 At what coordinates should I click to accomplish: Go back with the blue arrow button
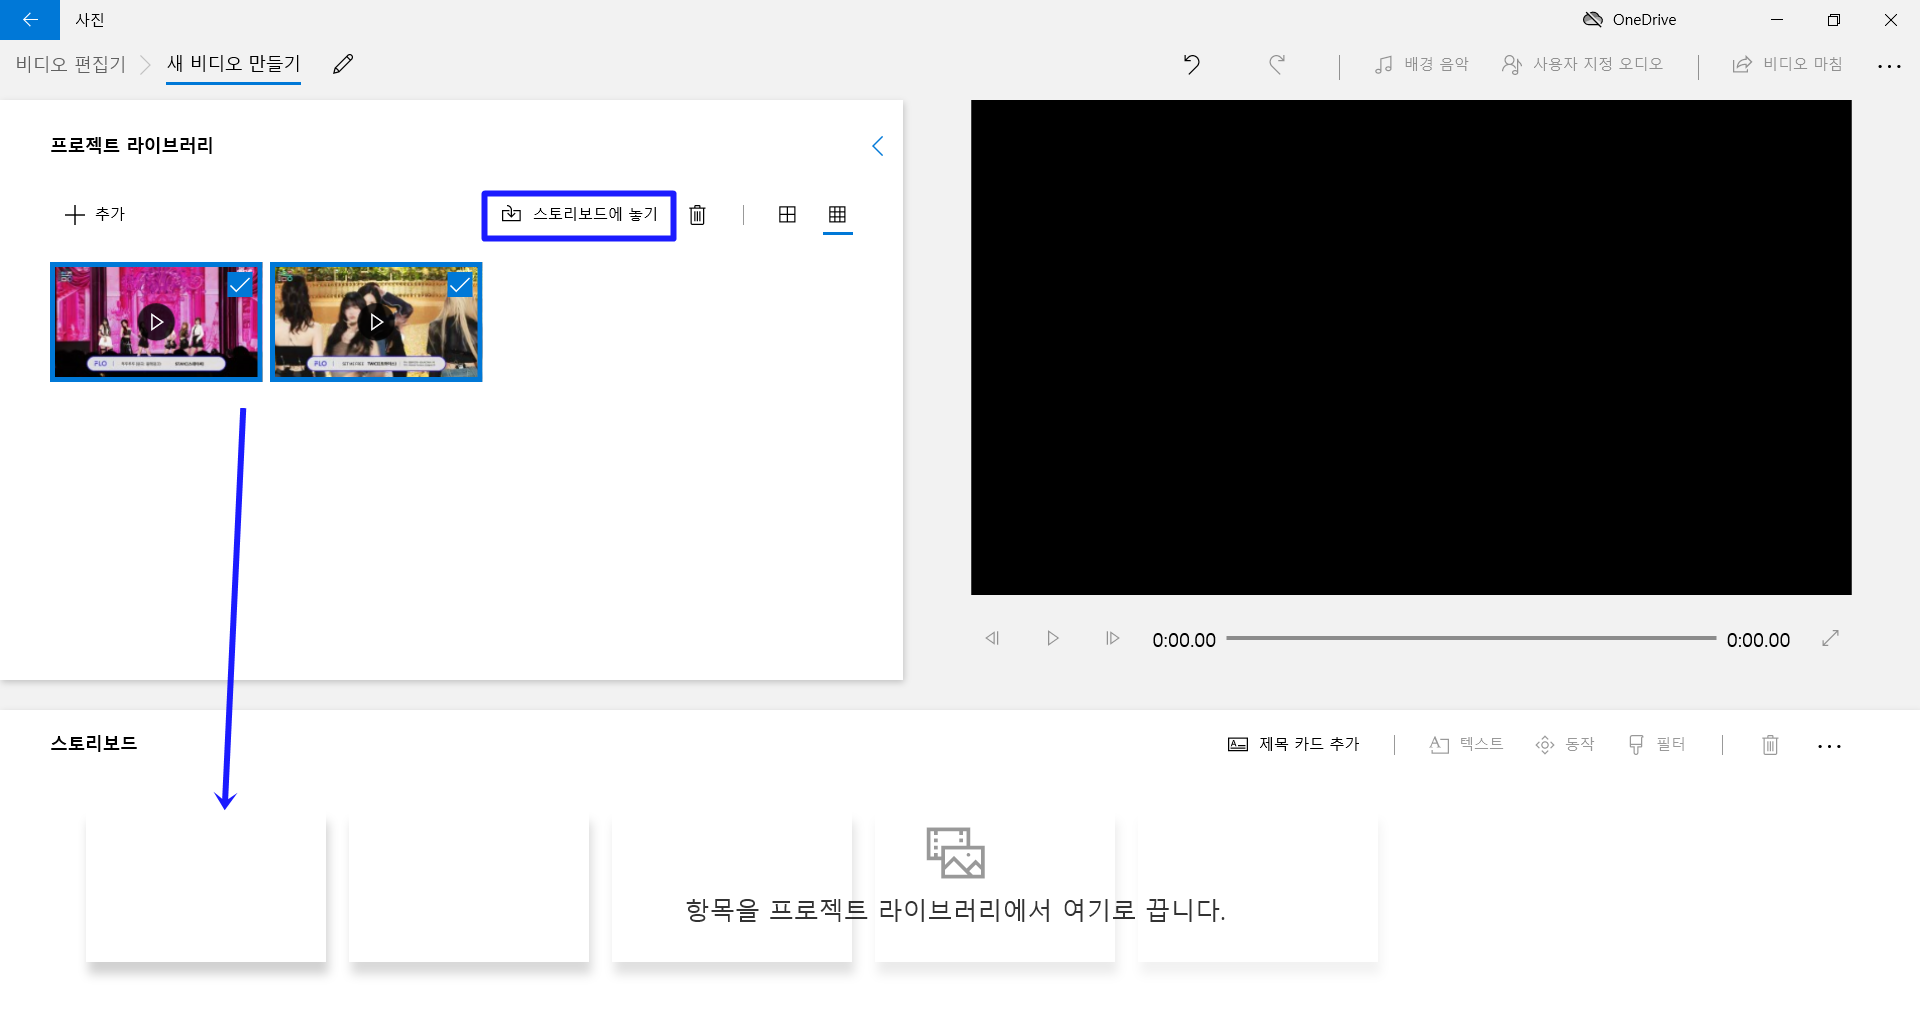click(30, 20)
